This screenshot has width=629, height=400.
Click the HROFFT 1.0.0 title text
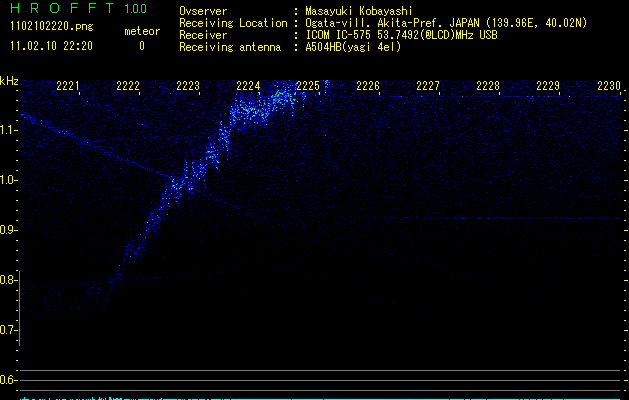coord(79,8)
